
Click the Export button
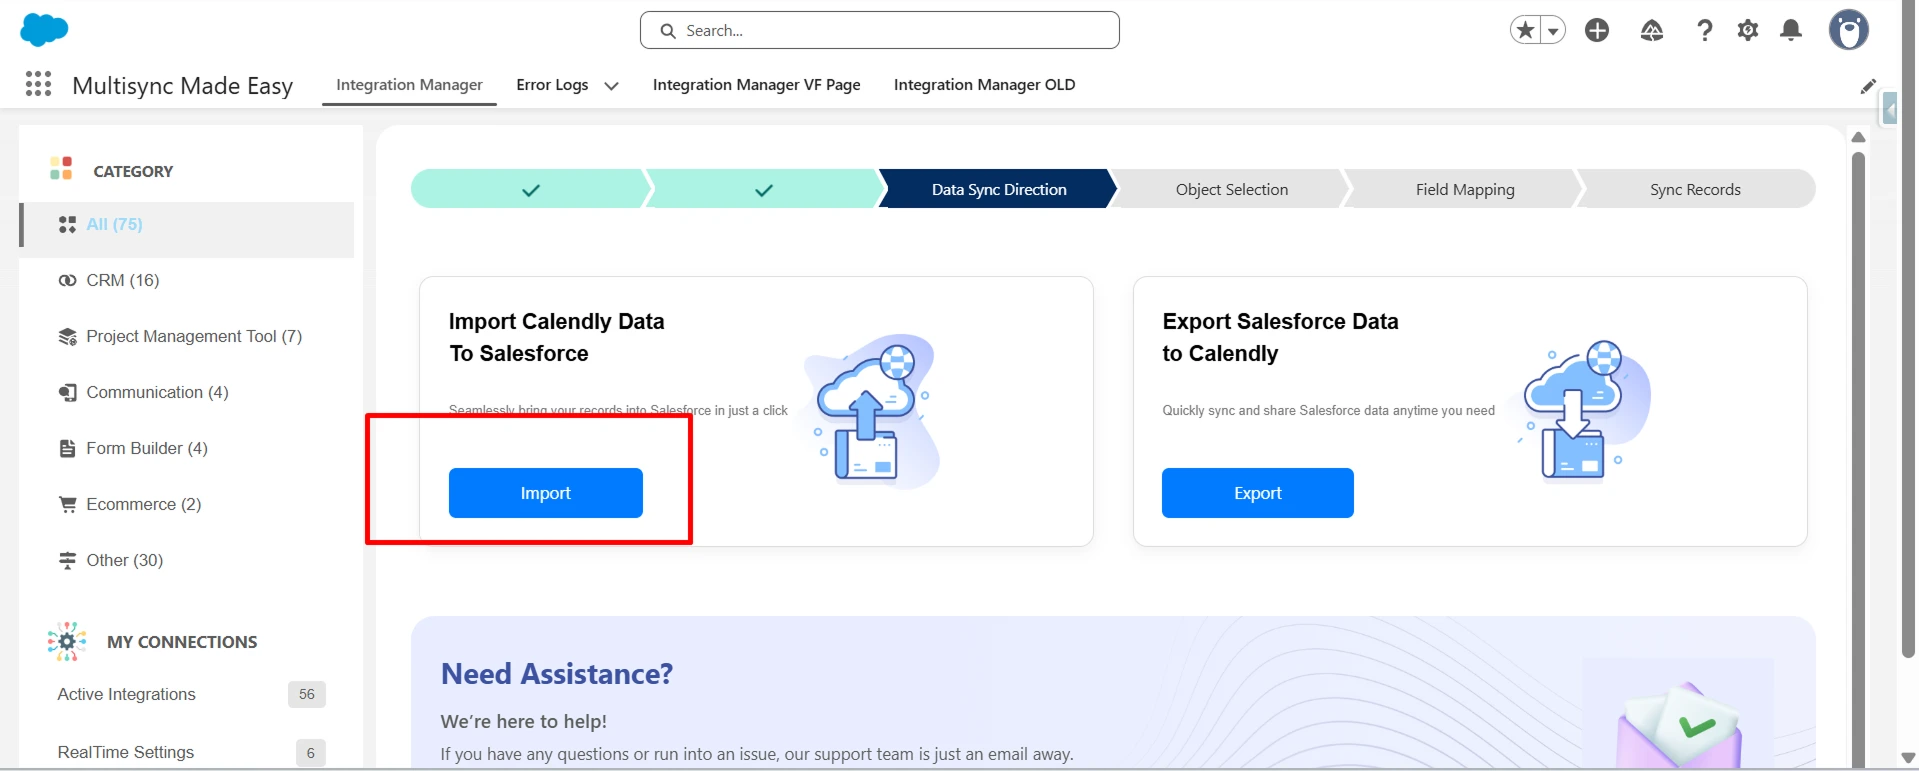pos(1258,493)
